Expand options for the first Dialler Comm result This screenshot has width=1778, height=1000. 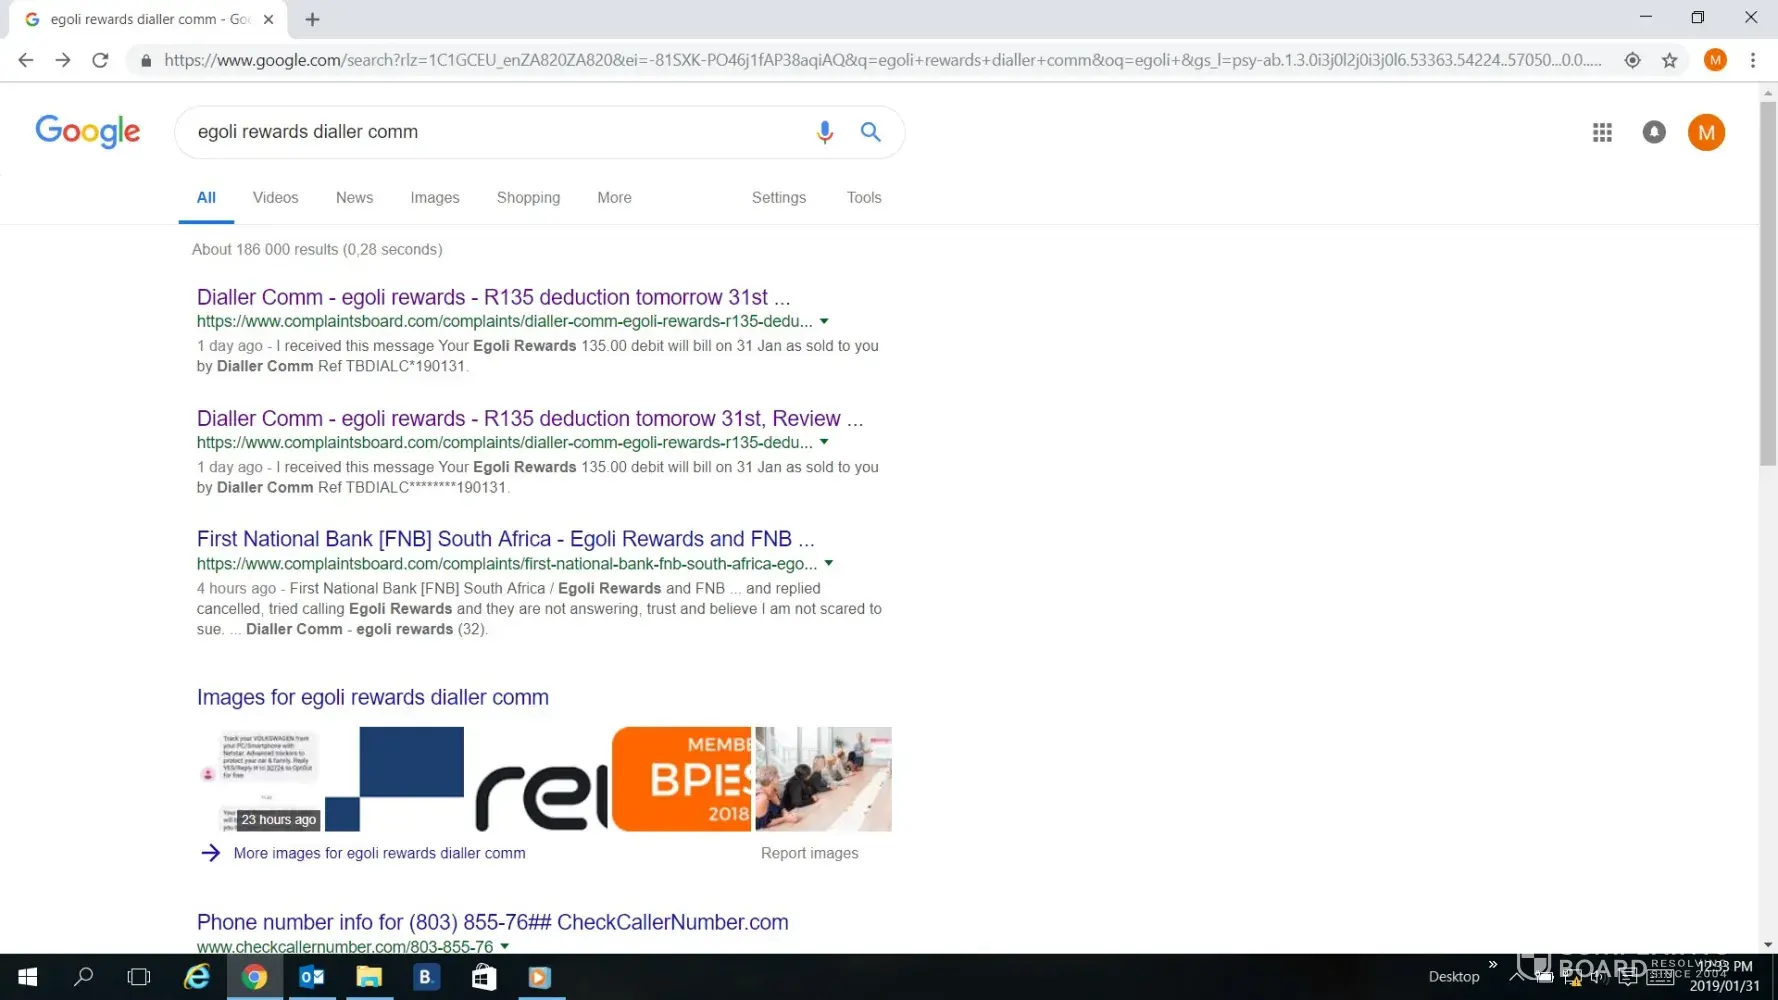(824, 322)
